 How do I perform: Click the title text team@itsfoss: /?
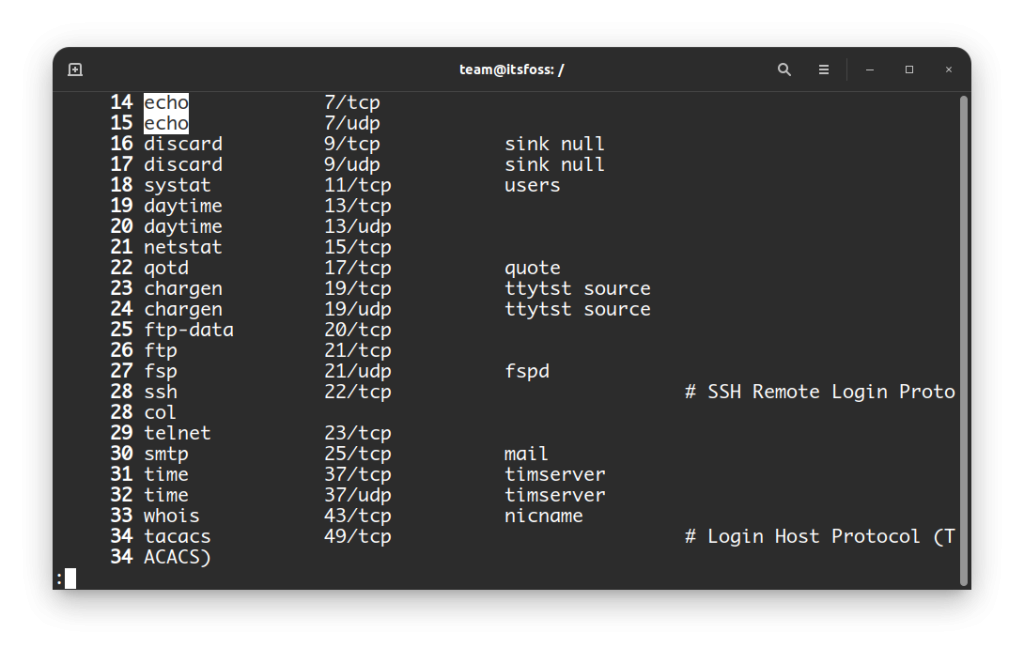(x=511, y=69)
